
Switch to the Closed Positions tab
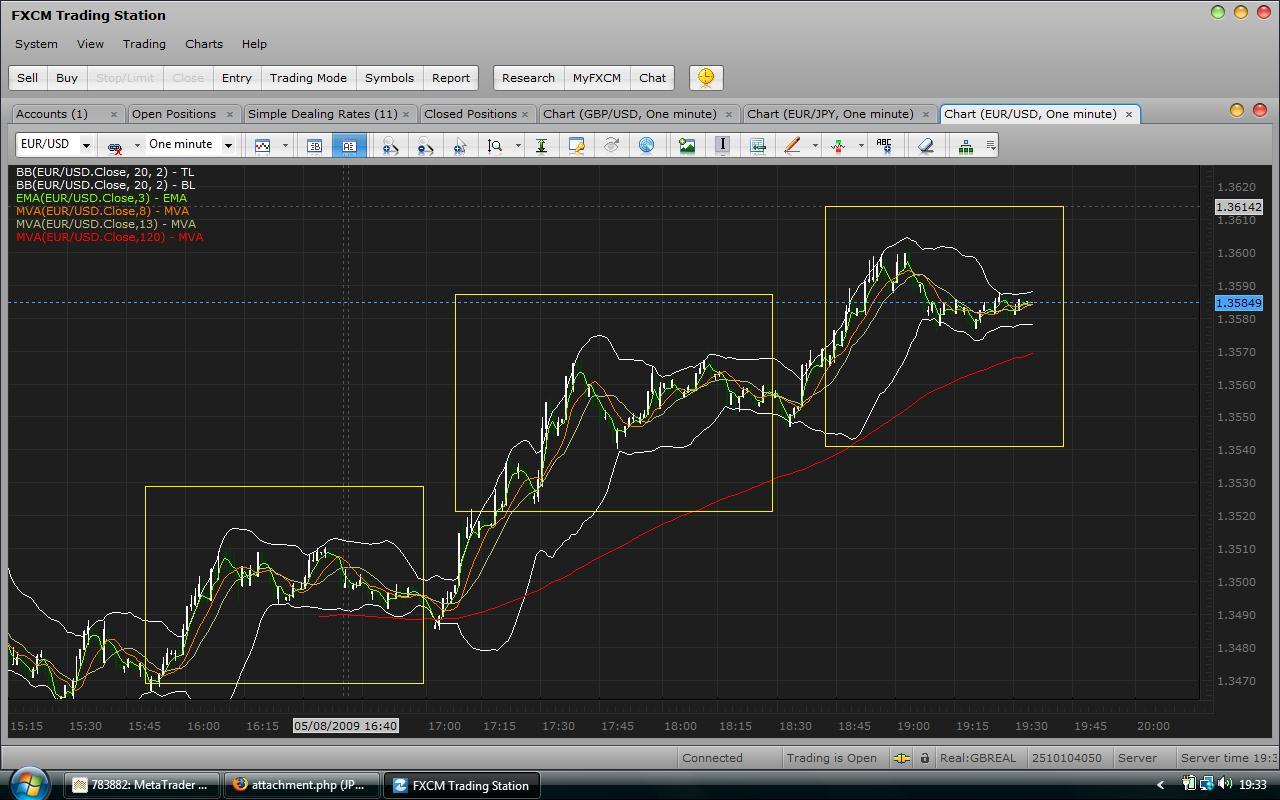tap(477, 114)
